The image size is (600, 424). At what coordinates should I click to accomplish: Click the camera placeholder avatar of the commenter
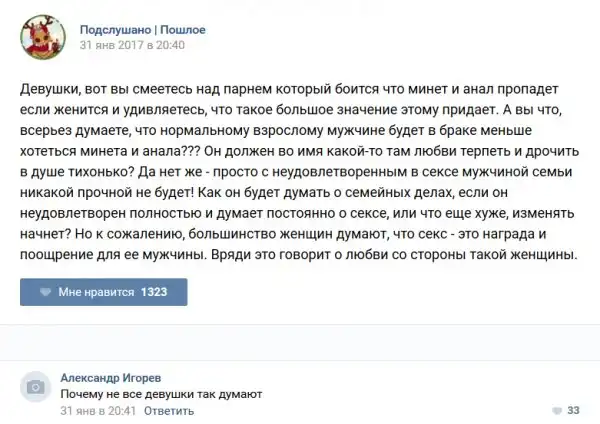35,387
